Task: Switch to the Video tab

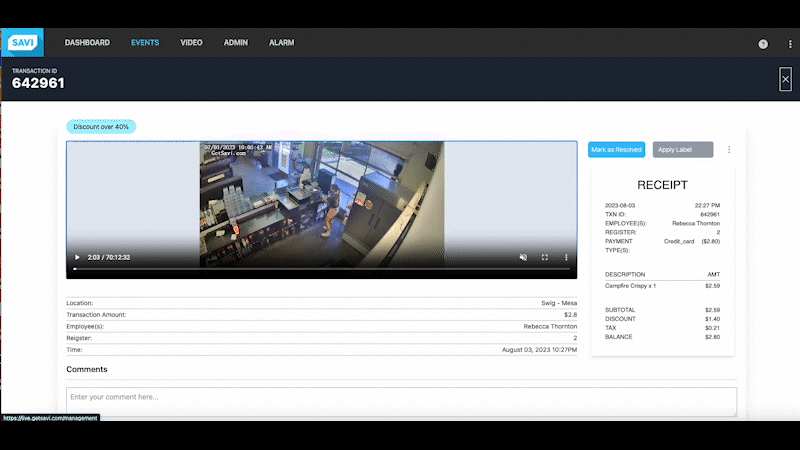Action: [x=191, y=43]
